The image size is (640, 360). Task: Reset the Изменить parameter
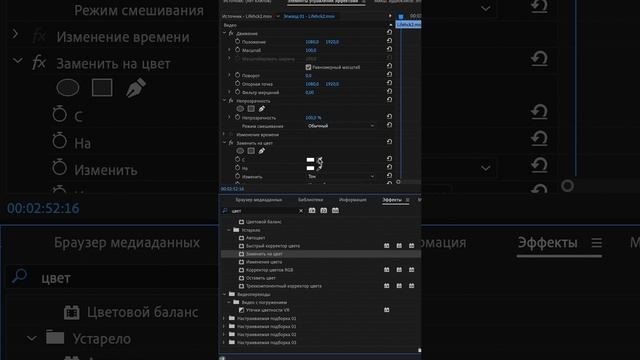(389, 176)
